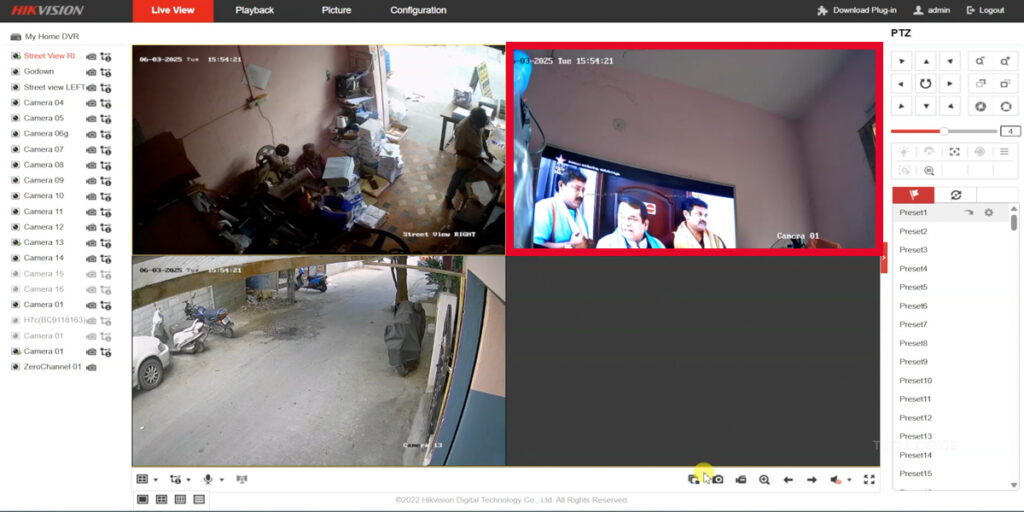Open Preset1 settings gear
The image size is (1024, 512).
click(x=988, y=213)
